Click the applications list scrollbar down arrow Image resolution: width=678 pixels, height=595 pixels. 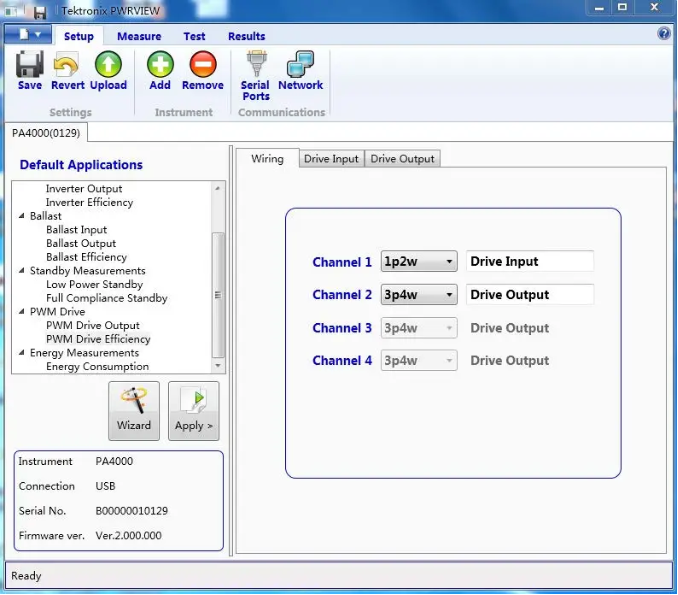pyautogui.click(x=218, y=367)
